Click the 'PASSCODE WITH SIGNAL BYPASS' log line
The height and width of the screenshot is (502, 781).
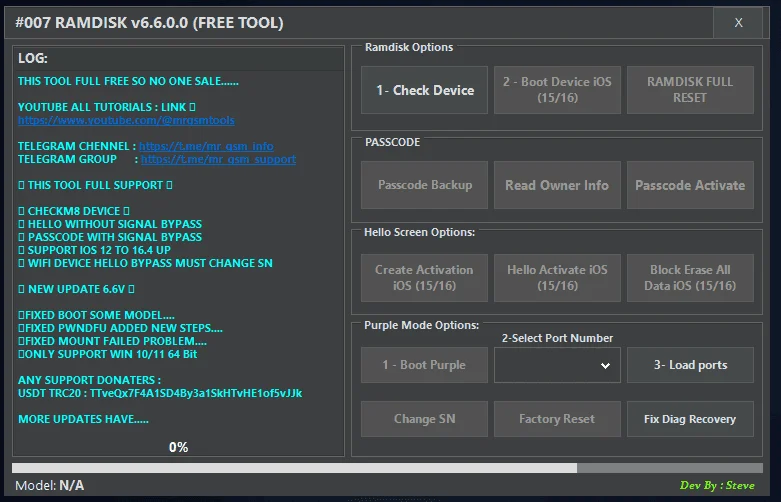click(x=110, y=237)
